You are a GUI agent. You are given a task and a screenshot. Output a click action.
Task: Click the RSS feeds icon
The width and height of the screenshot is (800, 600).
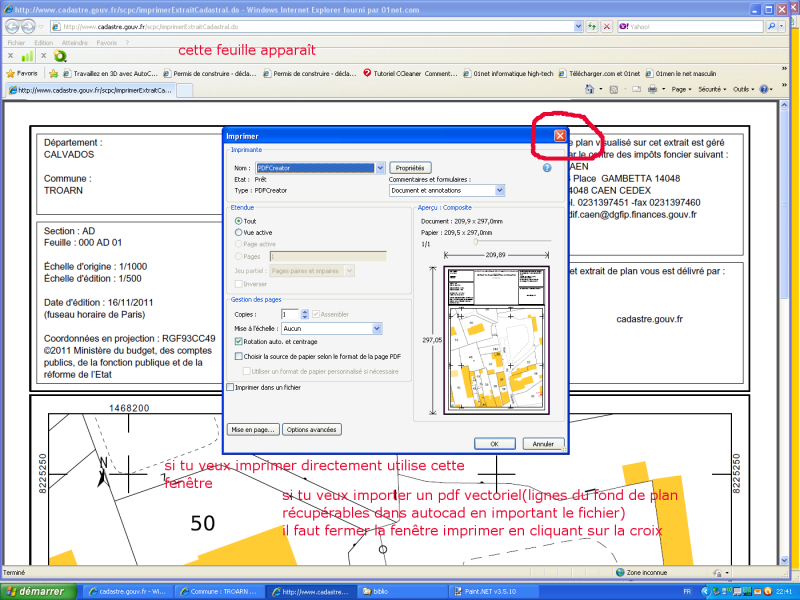pyautogui.click(x=614, y=89)
